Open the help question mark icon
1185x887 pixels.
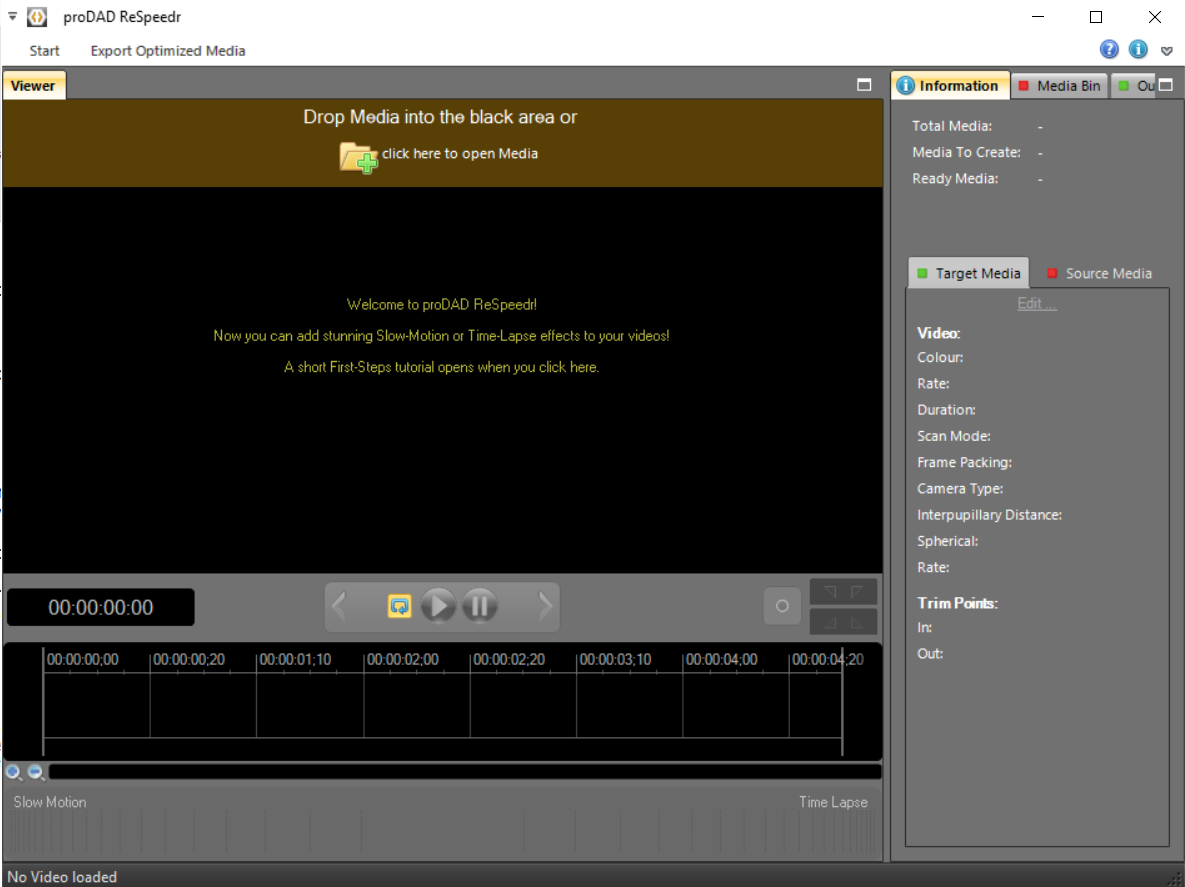(1109, 50)
